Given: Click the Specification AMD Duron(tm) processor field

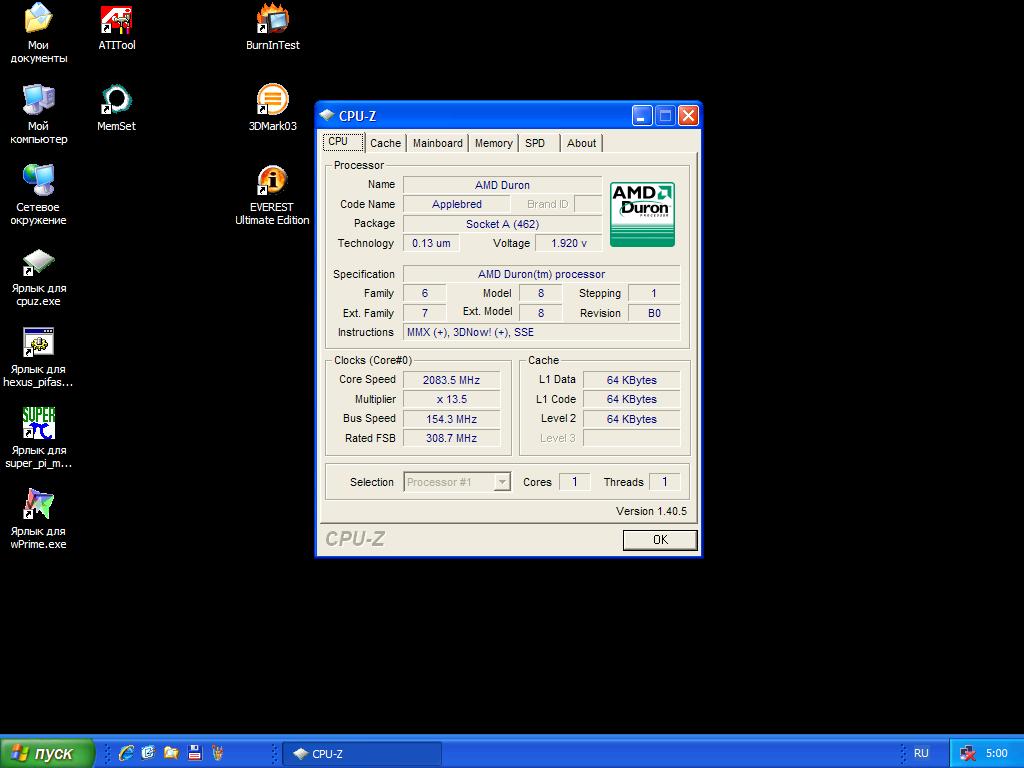Looking at the screenshot, I should point(541,274).
